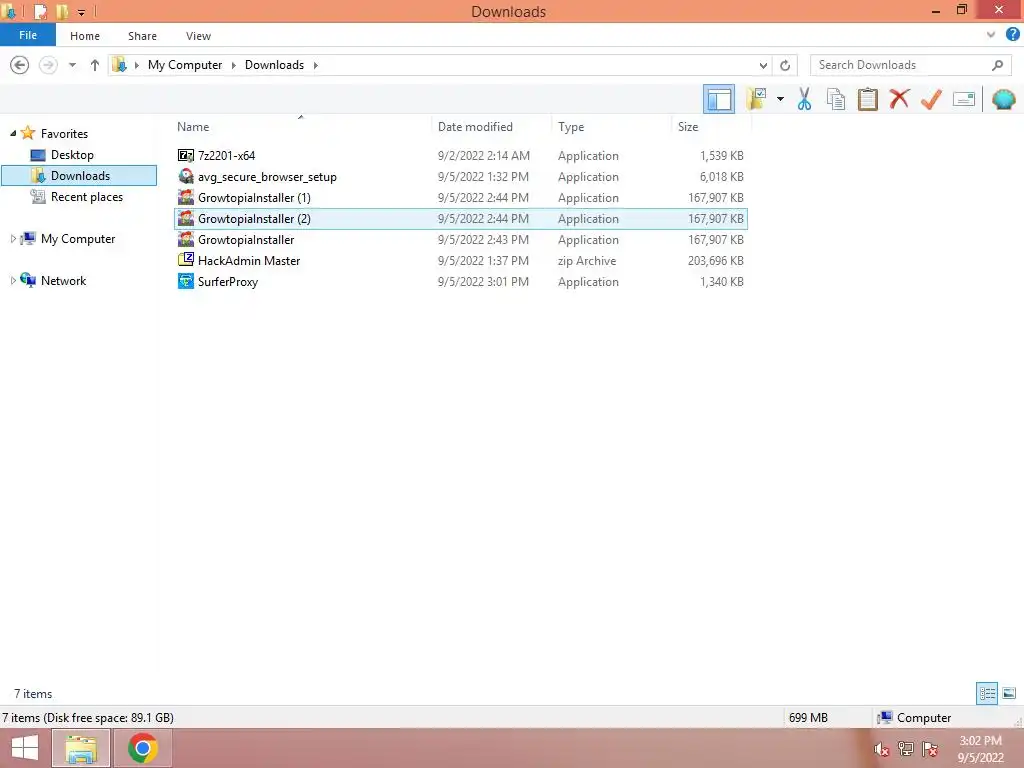This screenshot has height=768, width=1024.
Task: Open Google Chrome from the taskbar
Action: pos(142,748)
